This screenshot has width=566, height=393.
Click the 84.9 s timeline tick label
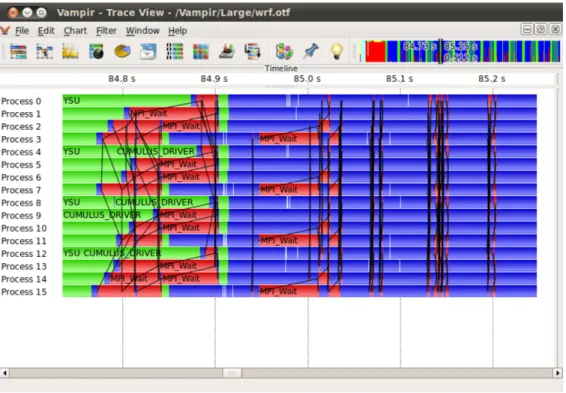(x=214, y=79)
